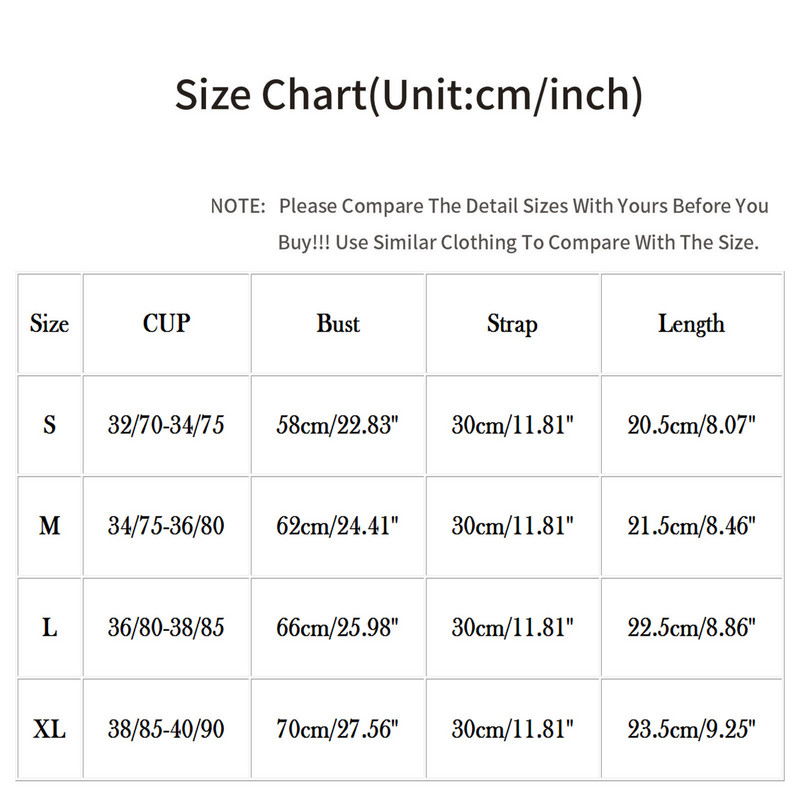The width and height of the screenshot is (800, 800).
Task: Click the 32/70-34/75 cup cell
Action: coord(166,425)
